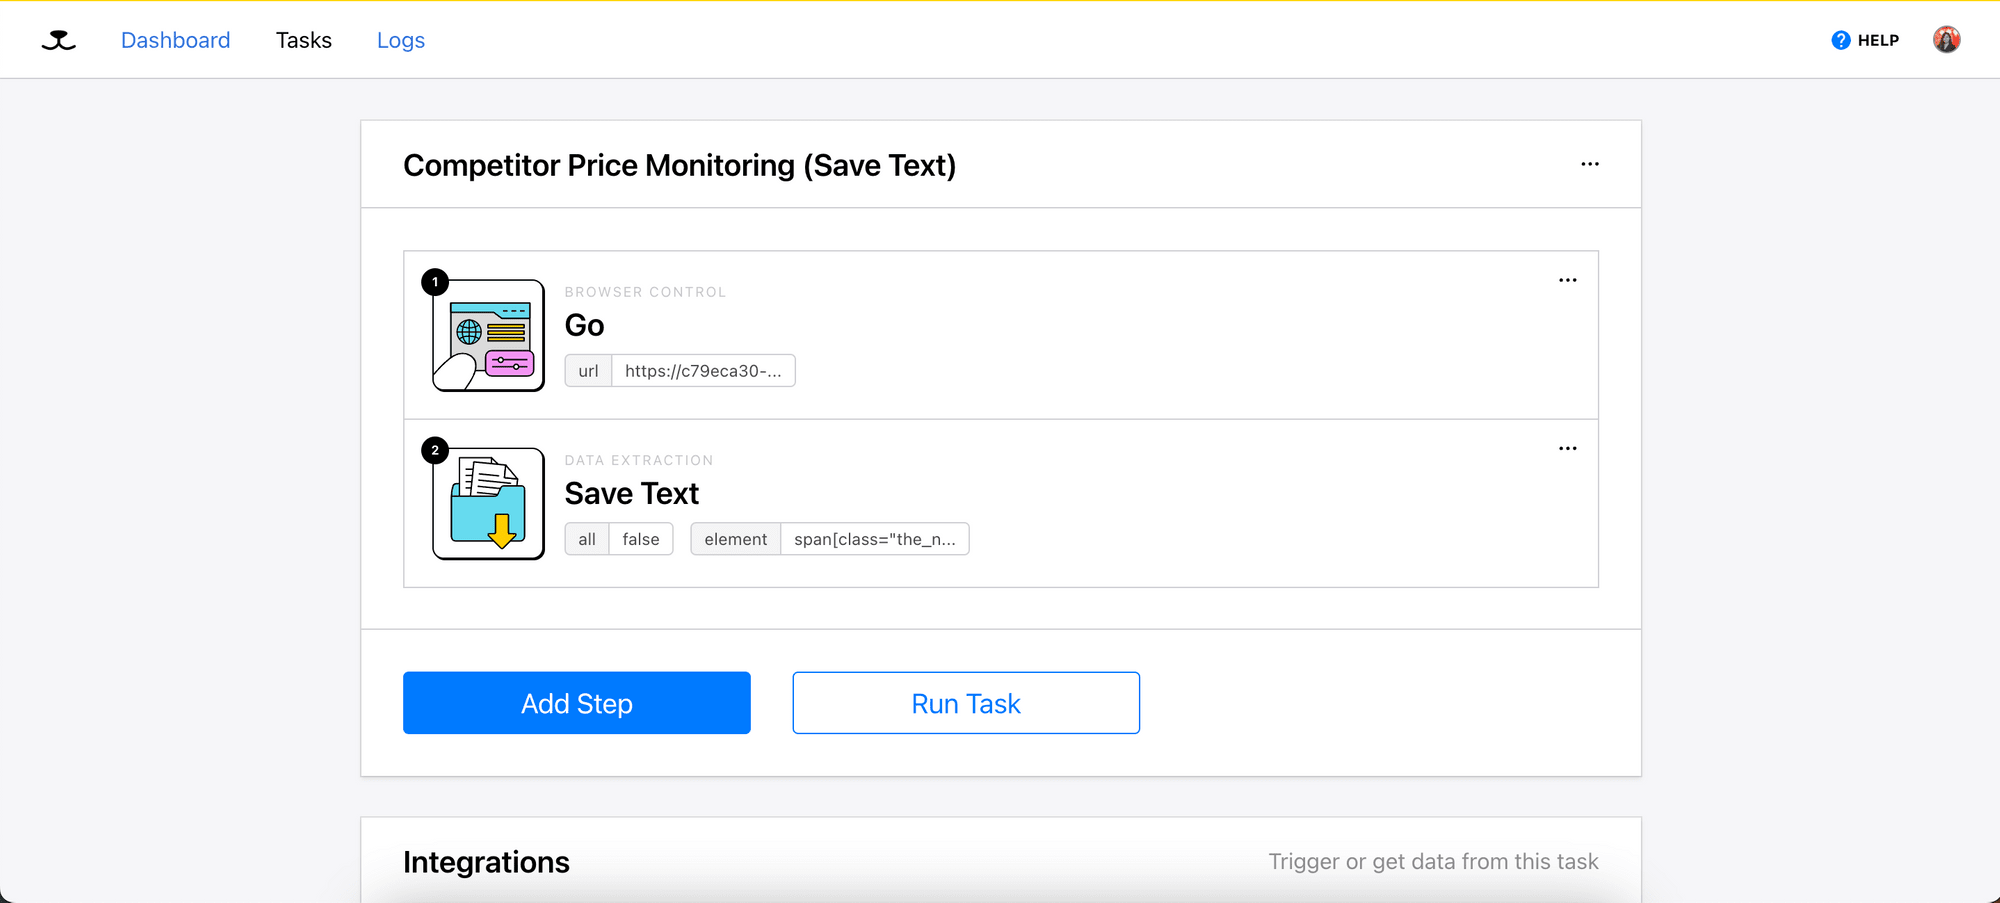This screenshot has width=2000, height=903.
Task: Click the Add Step button
Action: point(576,703)
